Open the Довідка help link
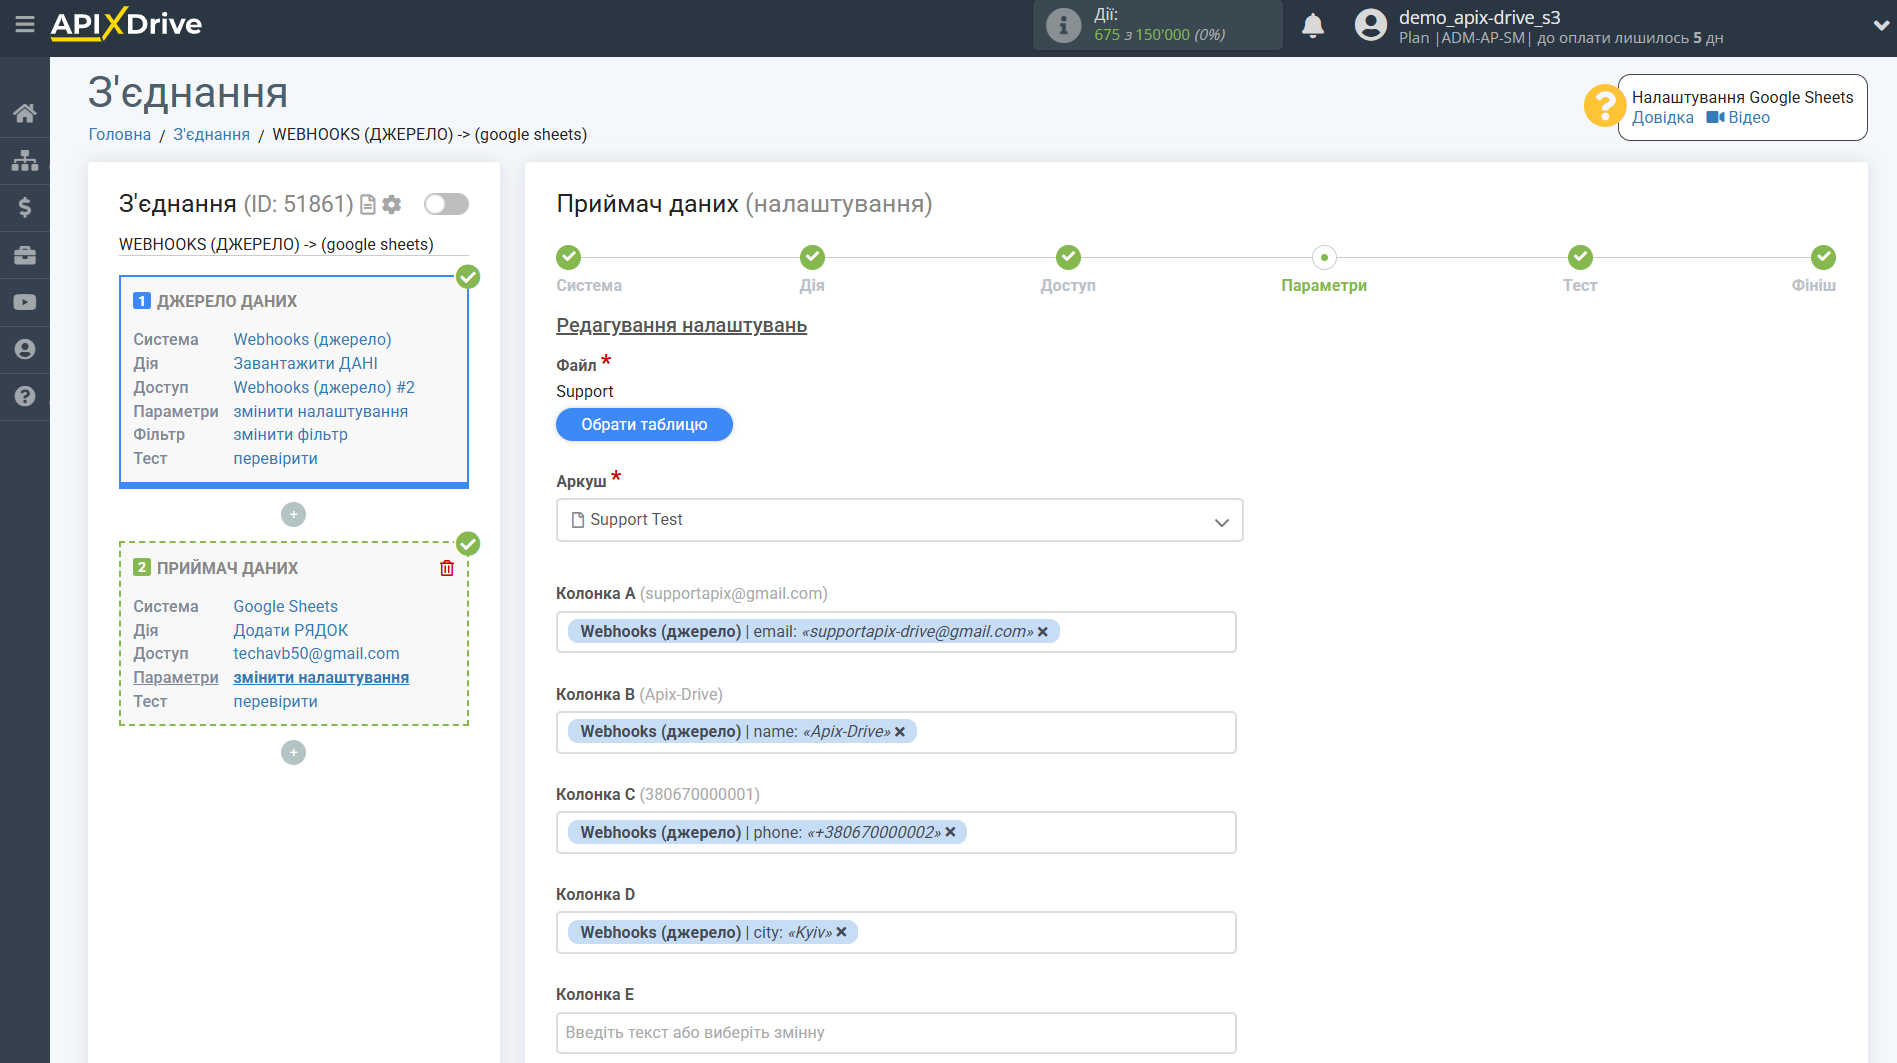 pos(1662,117)
